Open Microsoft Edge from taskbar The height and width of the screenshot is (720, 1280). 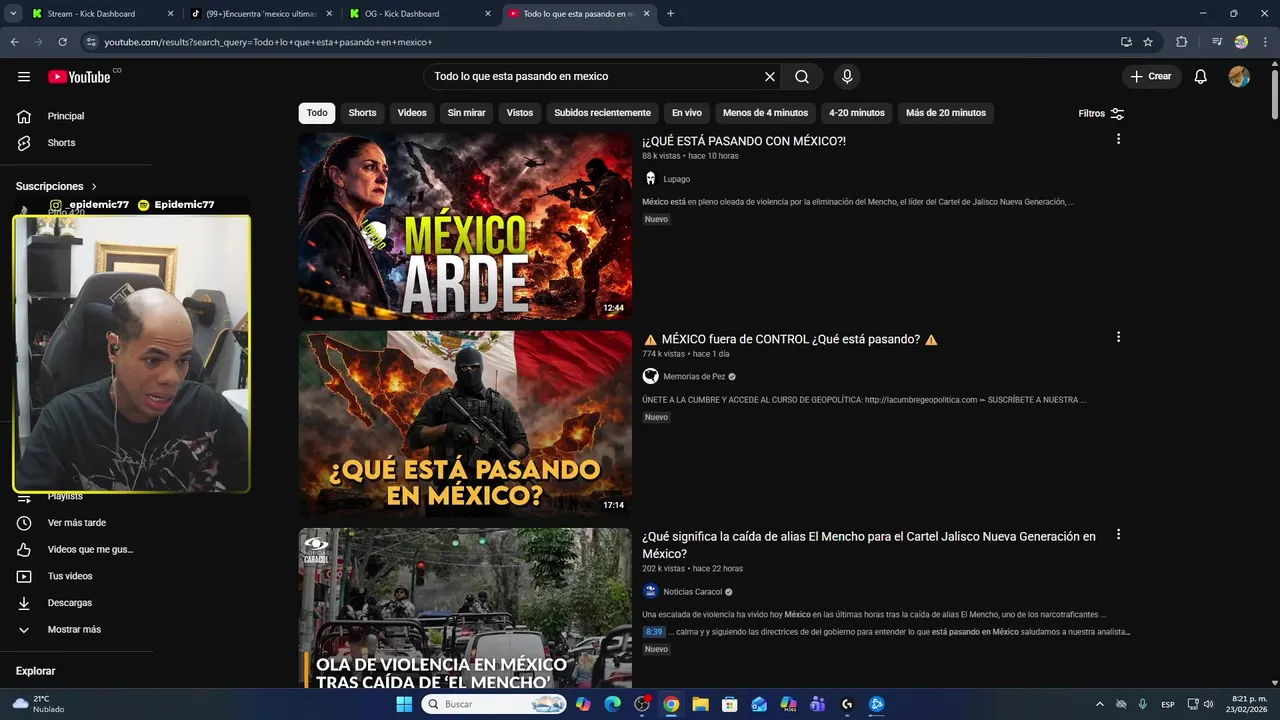612,704
